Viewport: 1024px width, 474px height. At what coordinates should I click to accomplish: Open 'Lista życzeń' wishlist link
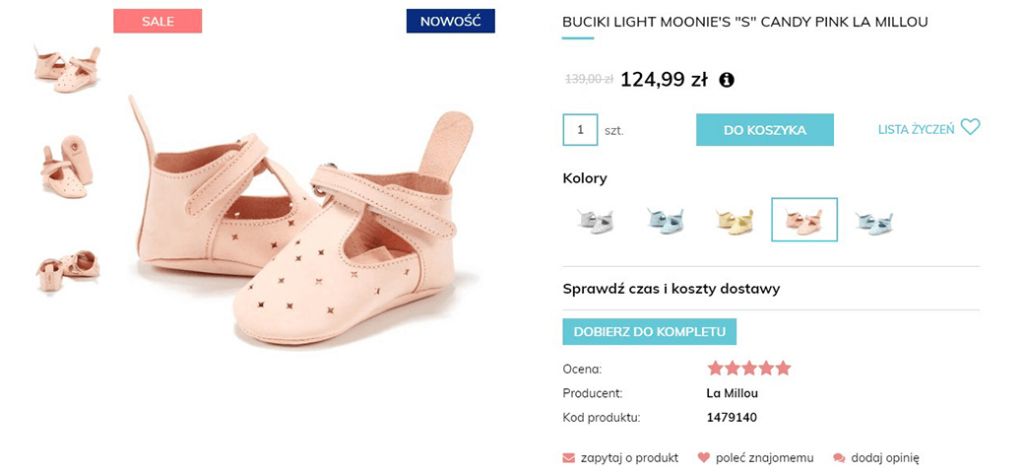pyautogui.click(x=916, y=129)
